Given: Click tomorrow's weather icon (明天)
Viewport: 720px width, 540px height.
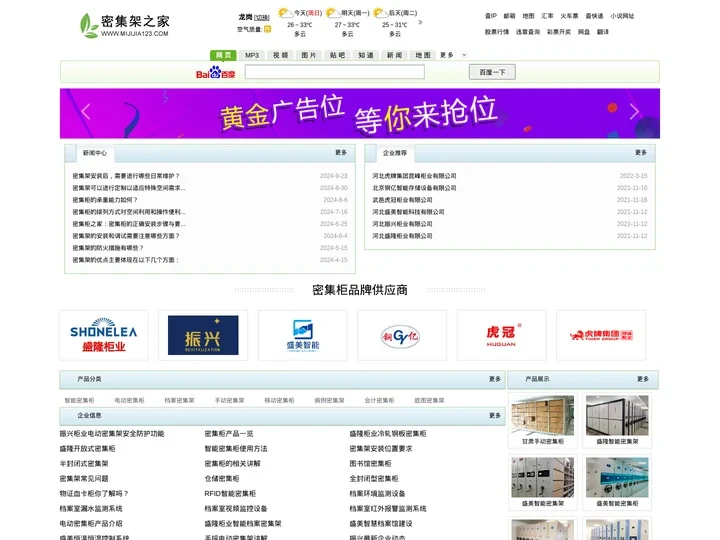Looking at the screenshot, I should 332,13.
